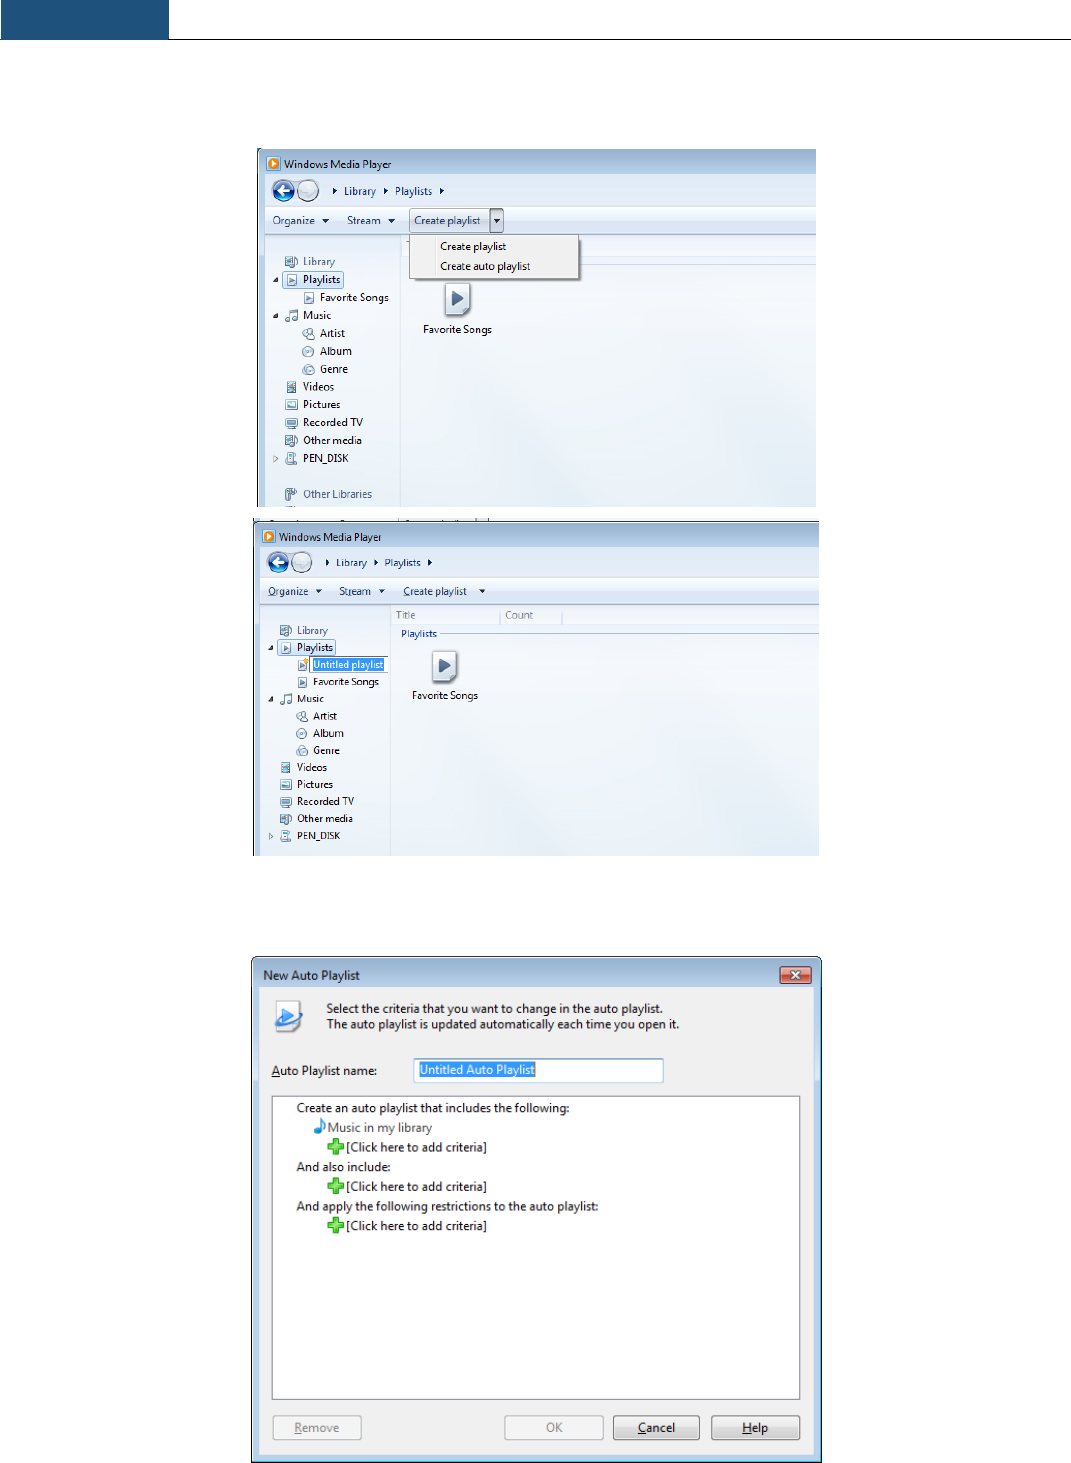
Task: Open the Stream dropdown in the upper window
Action: (371, 221)
